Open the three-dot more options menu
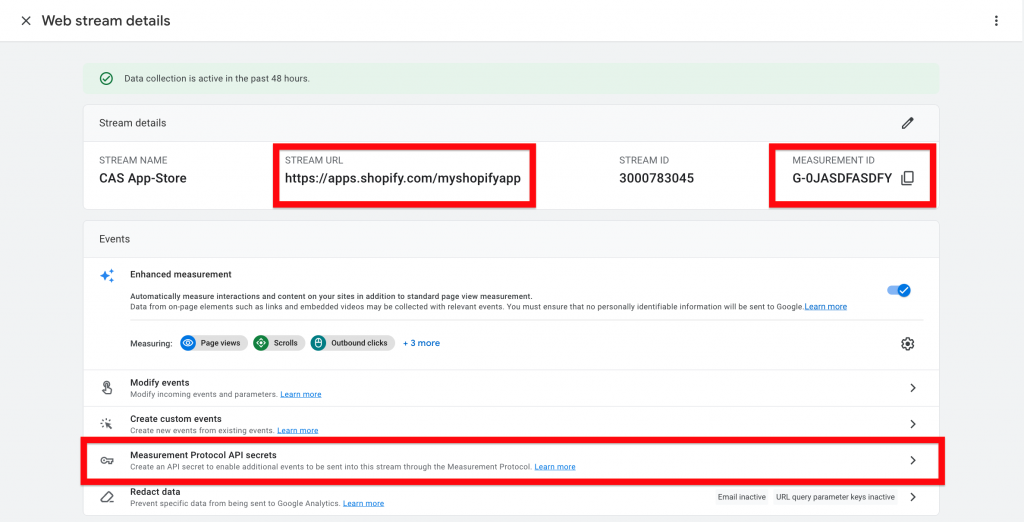This screenshot has height=522, width=1024. [x=996, y=21]
